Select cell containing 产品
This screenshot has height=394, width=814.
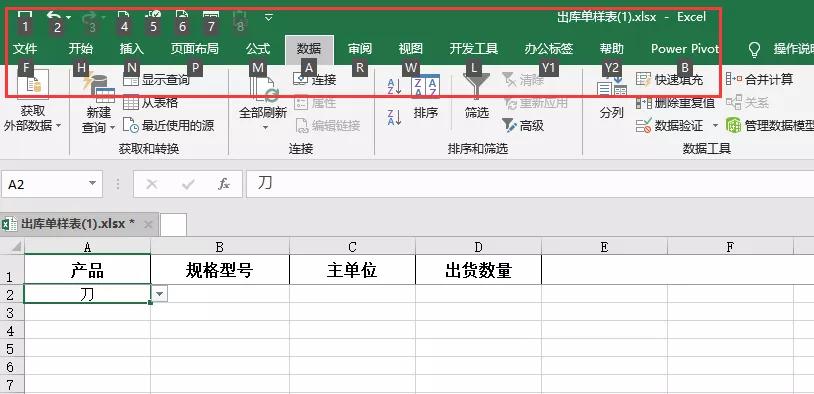coord(87,269)
